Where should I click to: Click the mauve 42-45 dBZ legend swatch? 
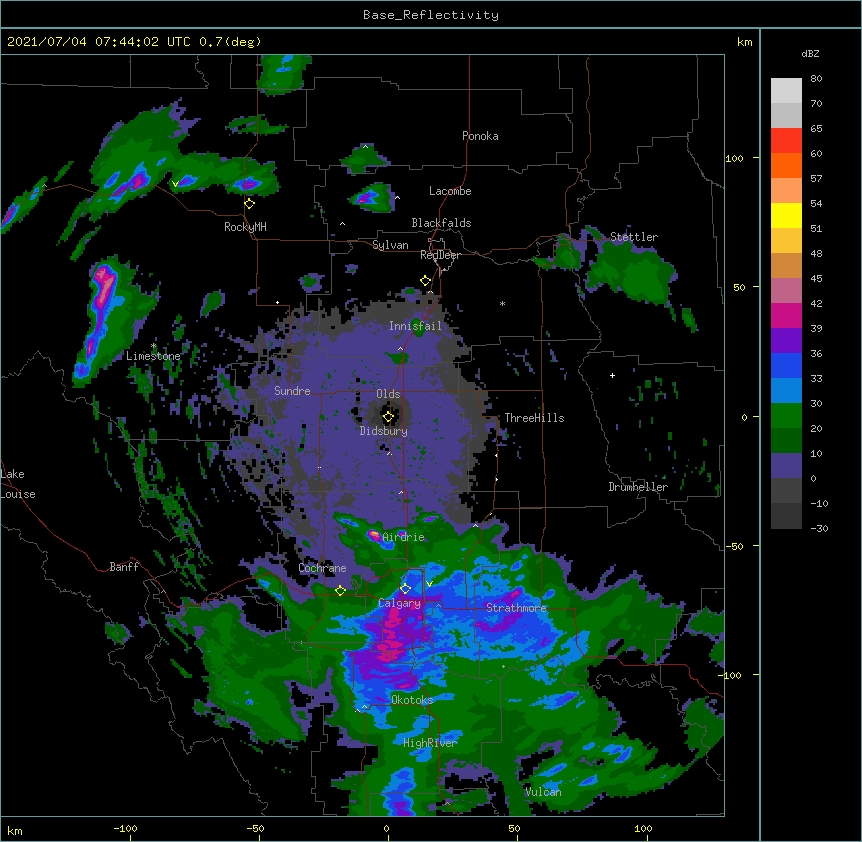click(786, 291)
